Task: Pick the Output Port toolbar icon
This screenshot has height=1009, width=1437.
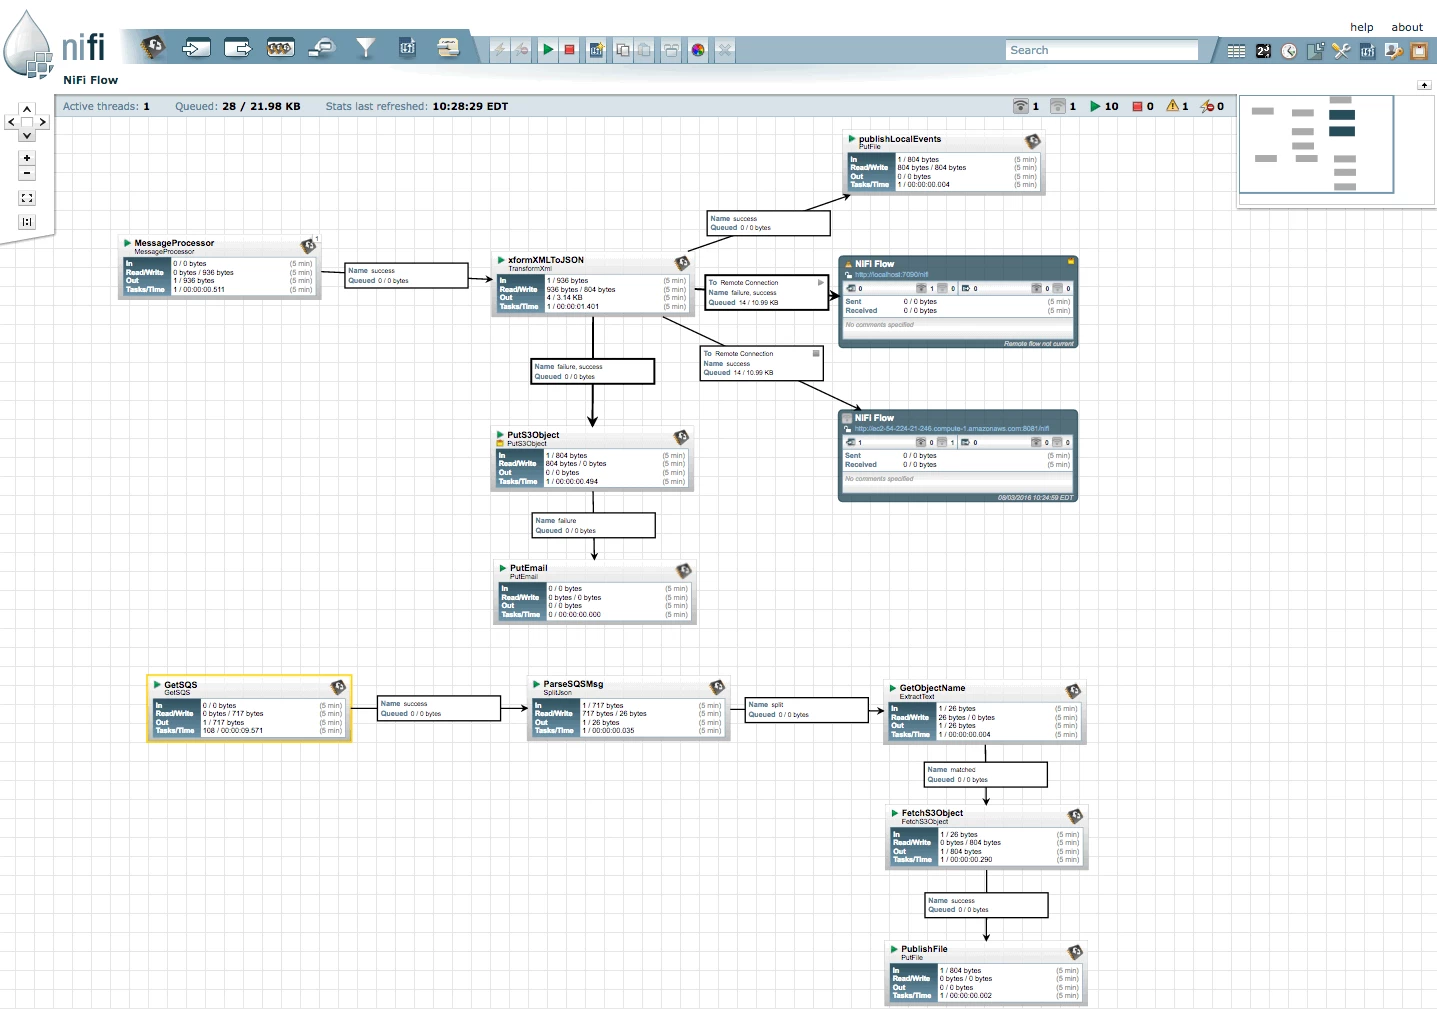Action: coord(238,48)
